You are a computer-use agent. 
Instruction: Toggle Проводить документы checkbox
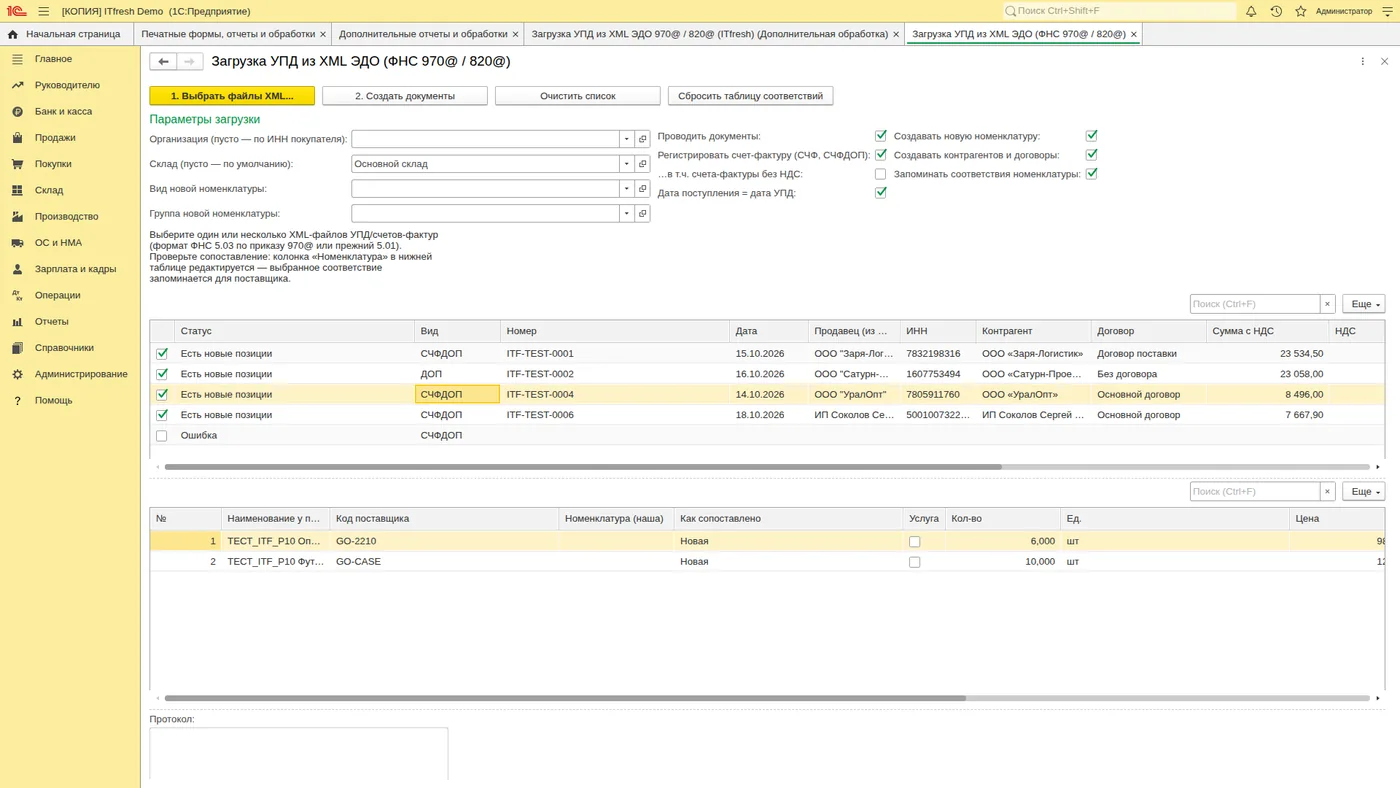[x=880, y=136]
